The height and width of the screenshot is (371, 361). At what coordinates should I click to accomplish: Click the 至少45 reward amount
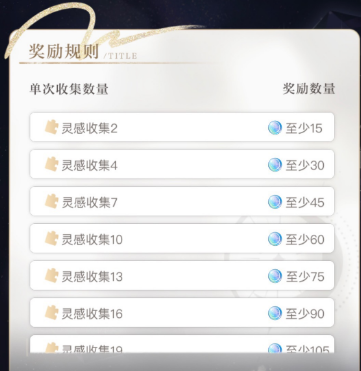305,202
